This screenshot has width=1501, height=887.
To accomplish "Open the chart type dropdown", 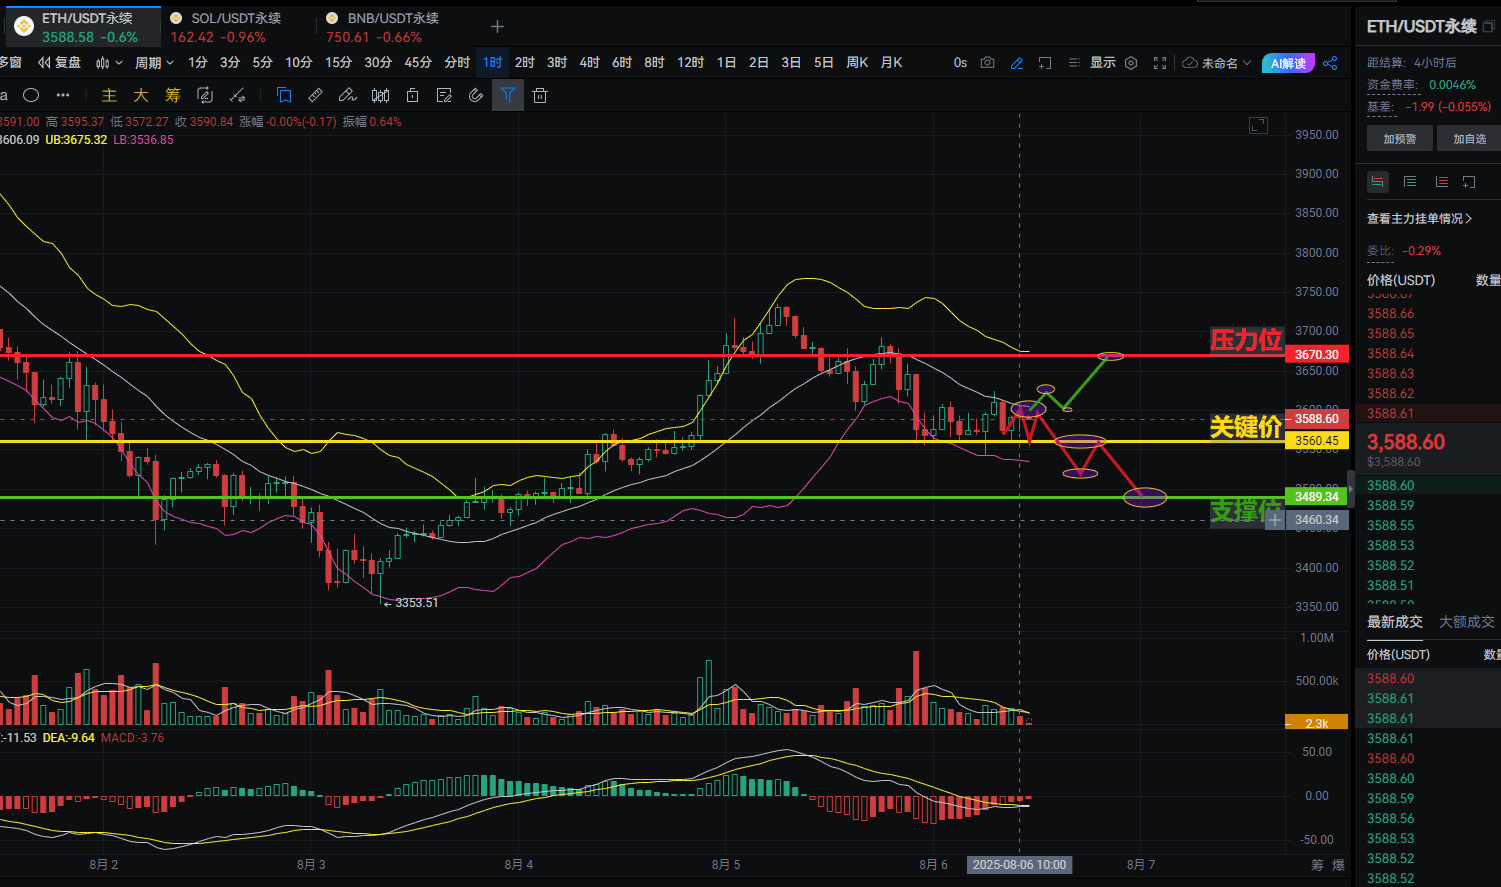I will (x=109, y=62).
